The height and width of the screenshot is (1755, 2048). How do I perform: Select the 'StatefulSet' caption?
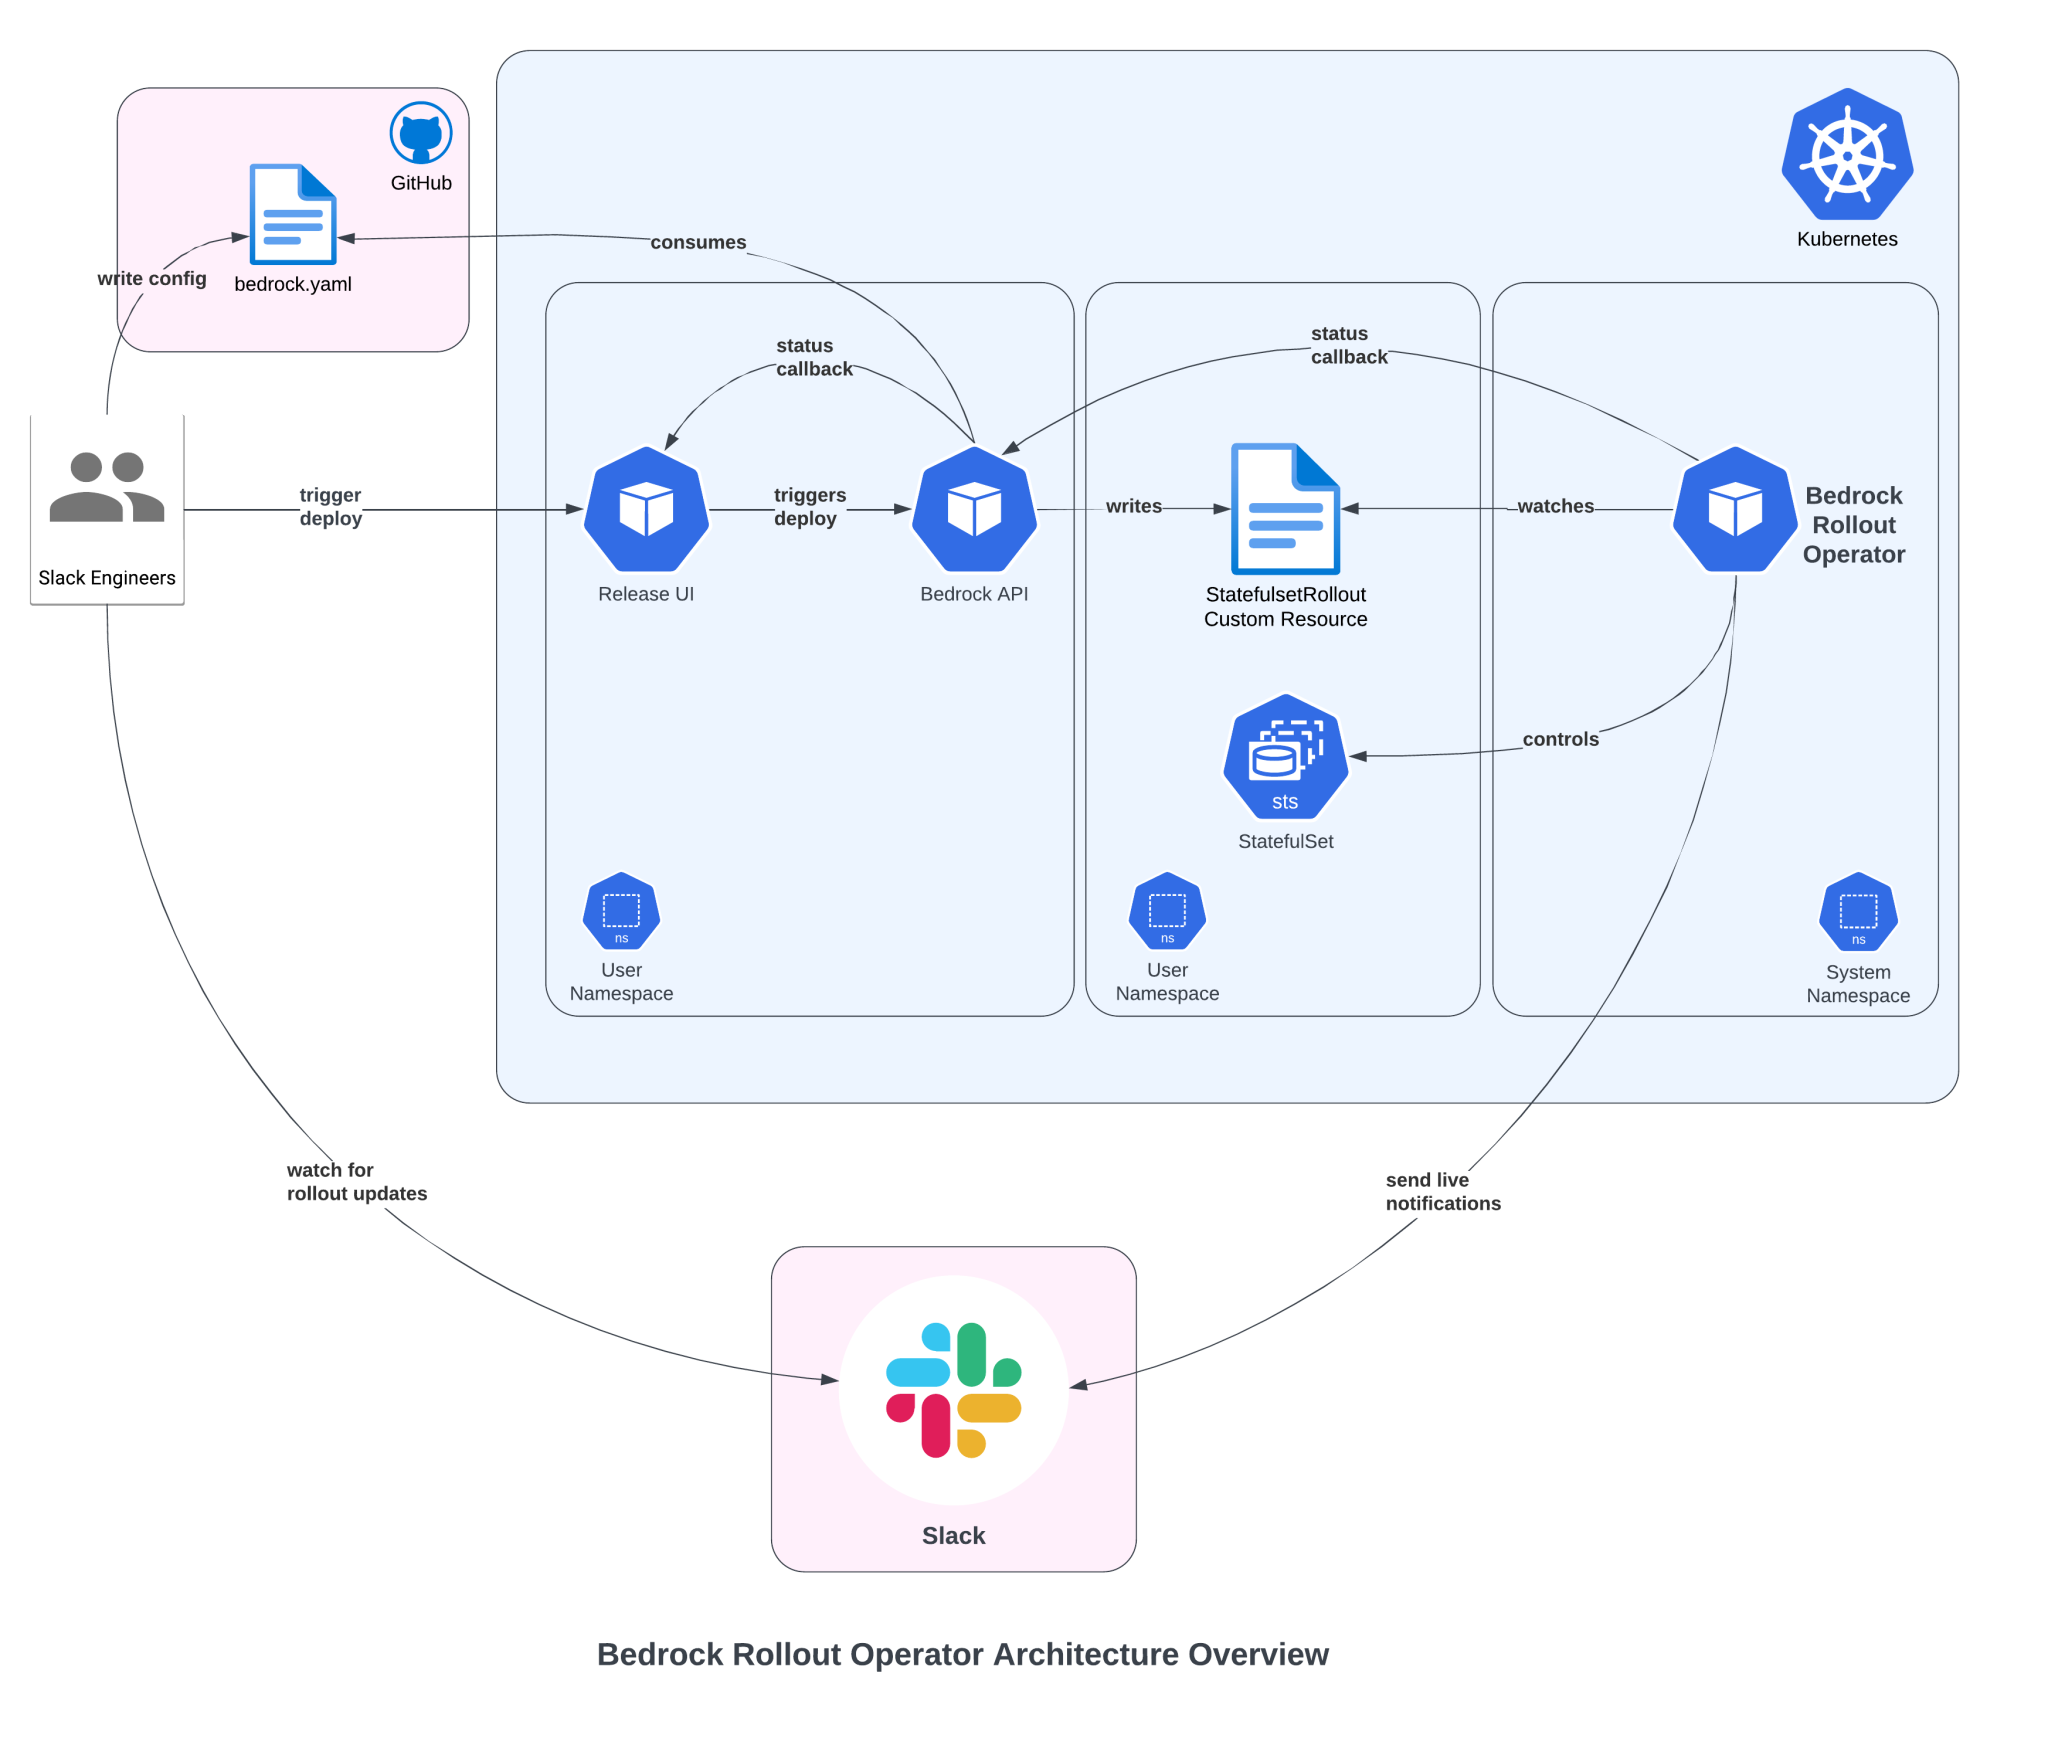tap(1285, 841)
